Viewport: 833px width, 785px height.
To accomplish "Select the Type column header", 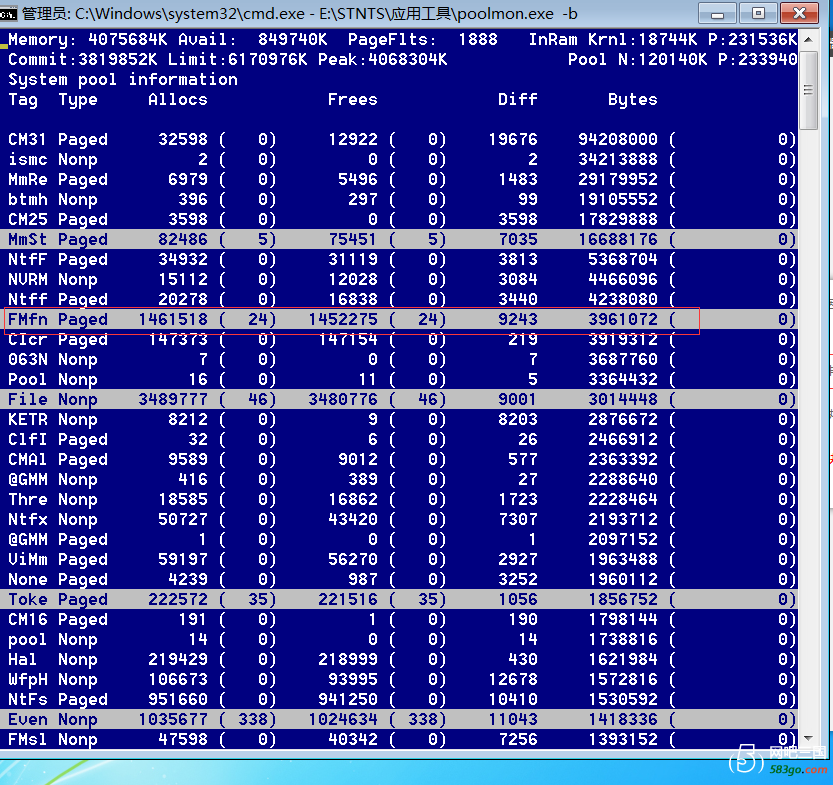I will [78, 100].
